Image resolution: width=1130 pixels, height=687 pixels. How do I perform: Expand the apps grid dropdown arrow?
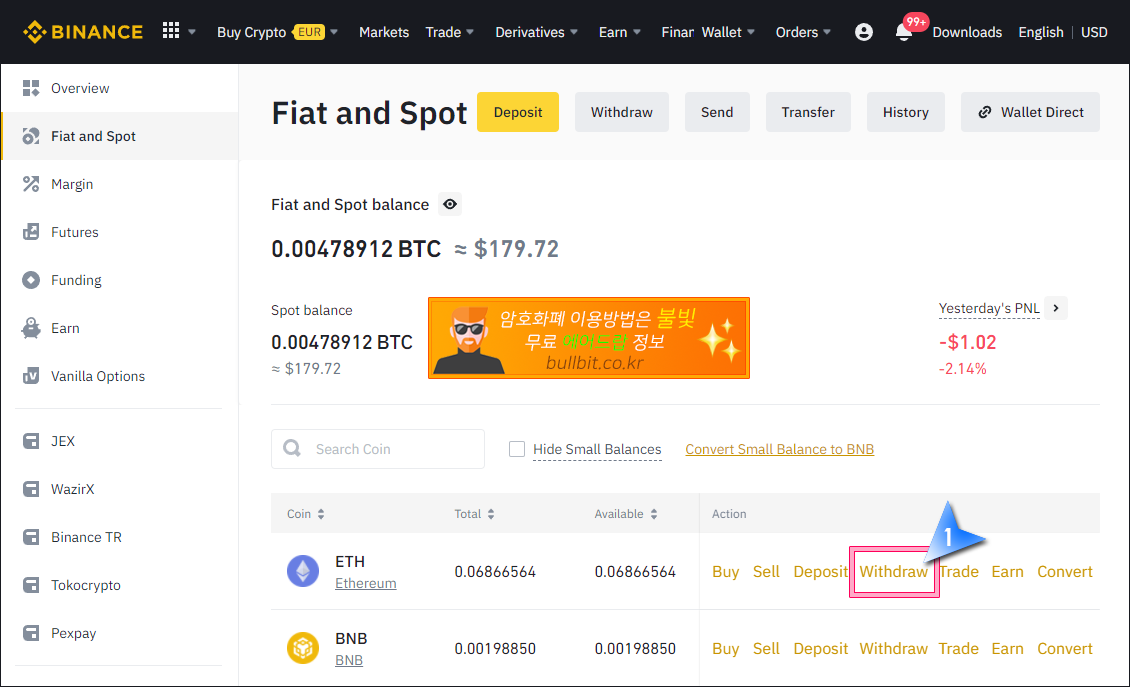pyautogui.click(x=192, y=32)
